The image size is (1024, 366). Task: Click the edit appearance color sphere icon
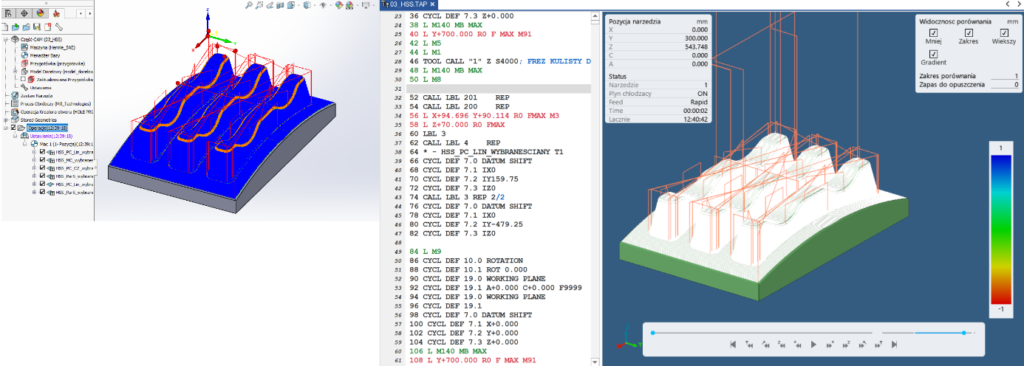pos(339,5)
